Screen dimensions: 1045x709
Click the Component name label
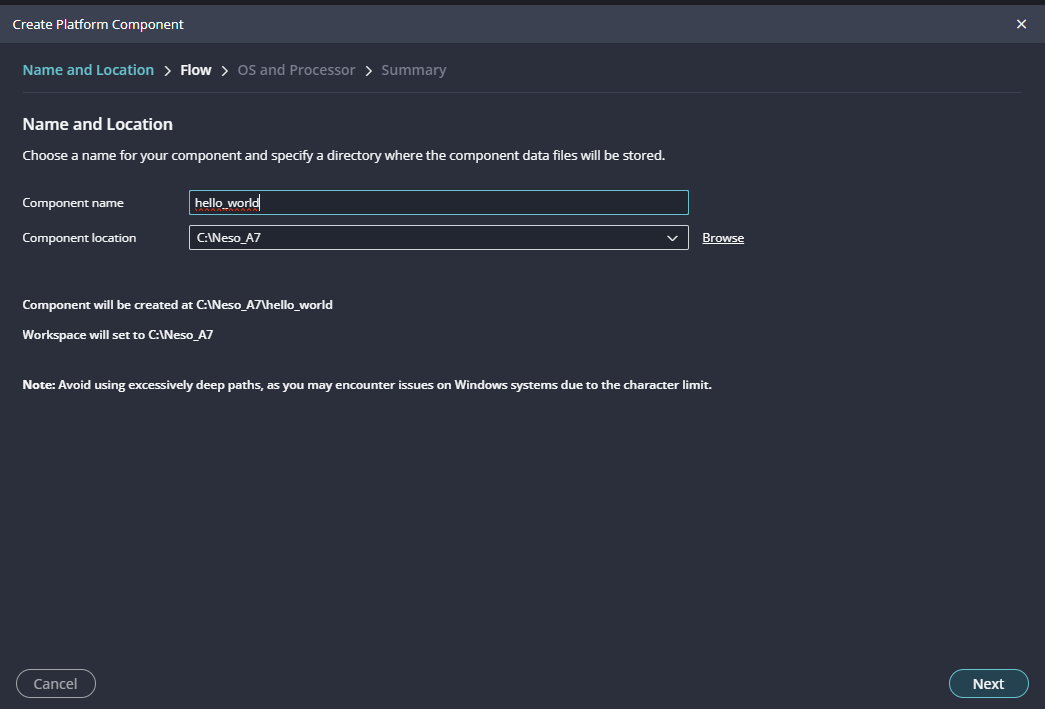(73, 203)
